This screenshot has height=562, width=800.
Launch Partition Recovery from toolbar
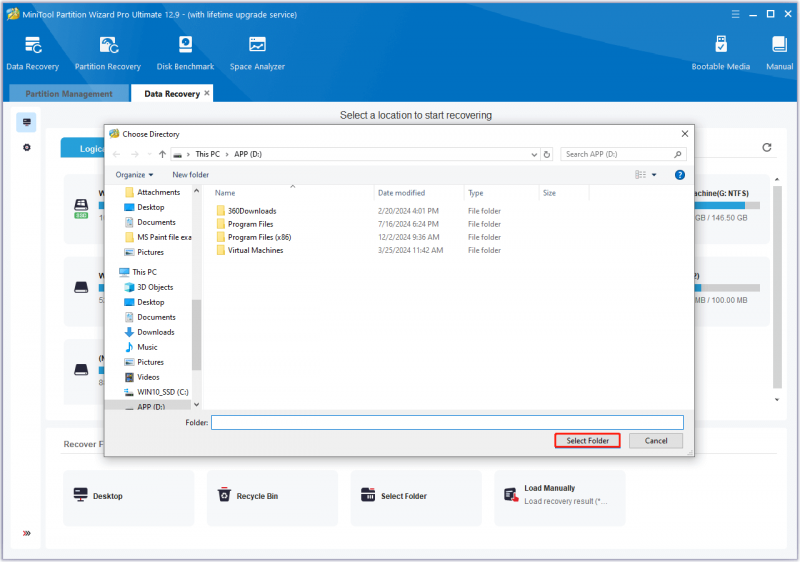[108, 53]
